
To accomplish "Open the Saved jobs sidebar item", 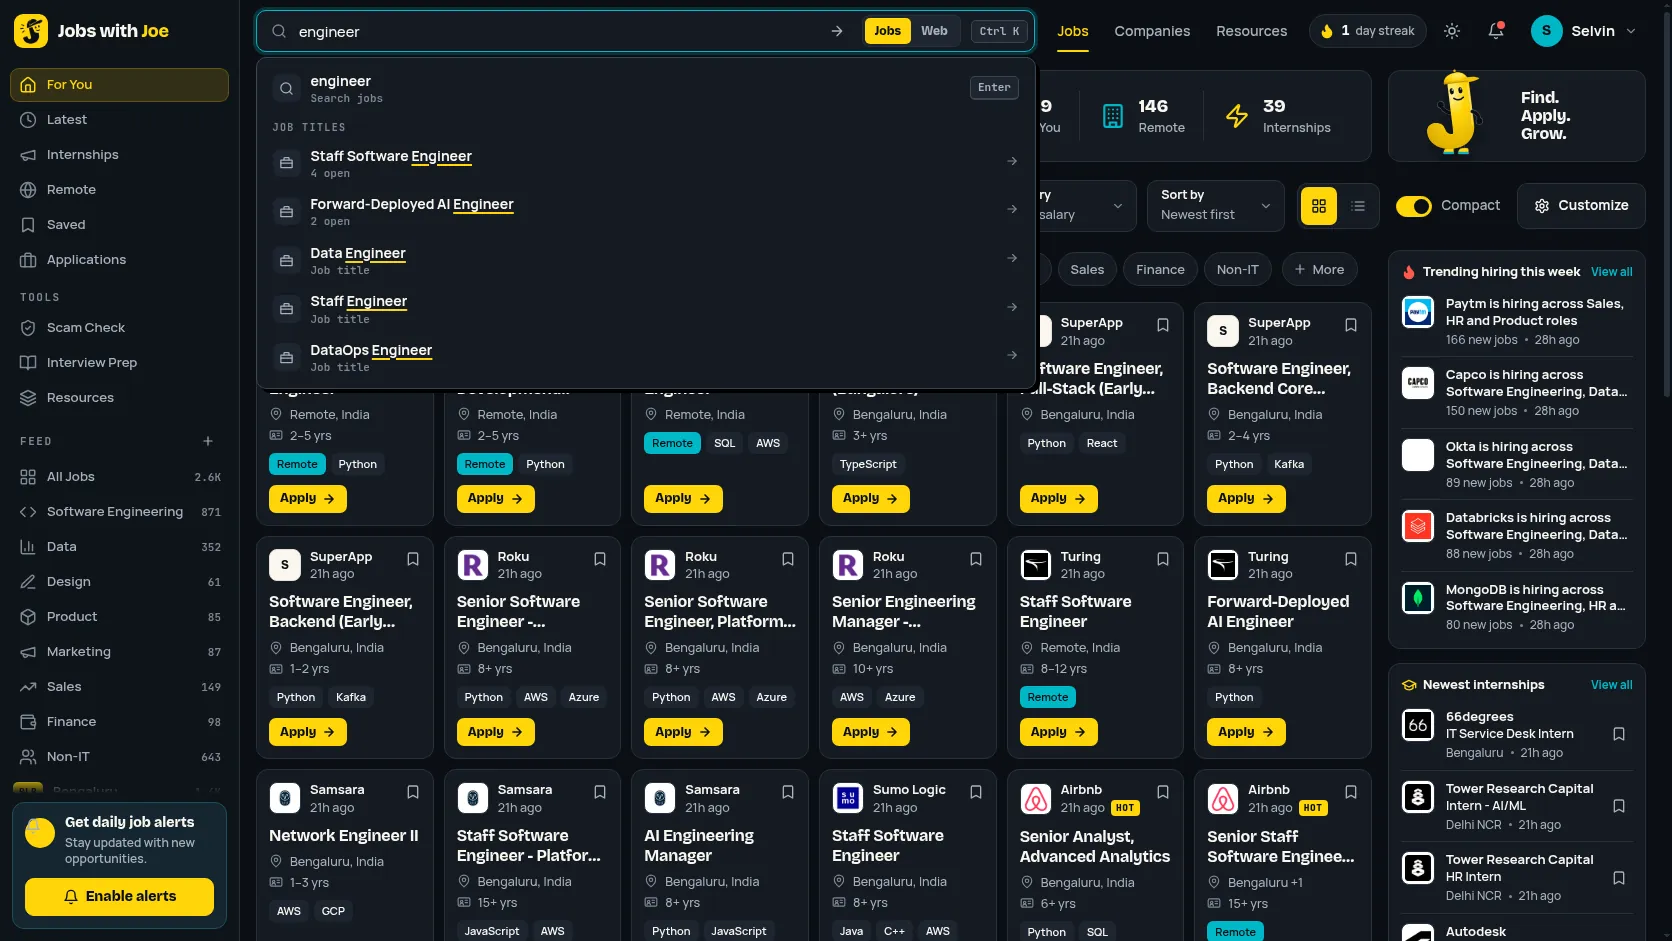I will coord(120,225).
